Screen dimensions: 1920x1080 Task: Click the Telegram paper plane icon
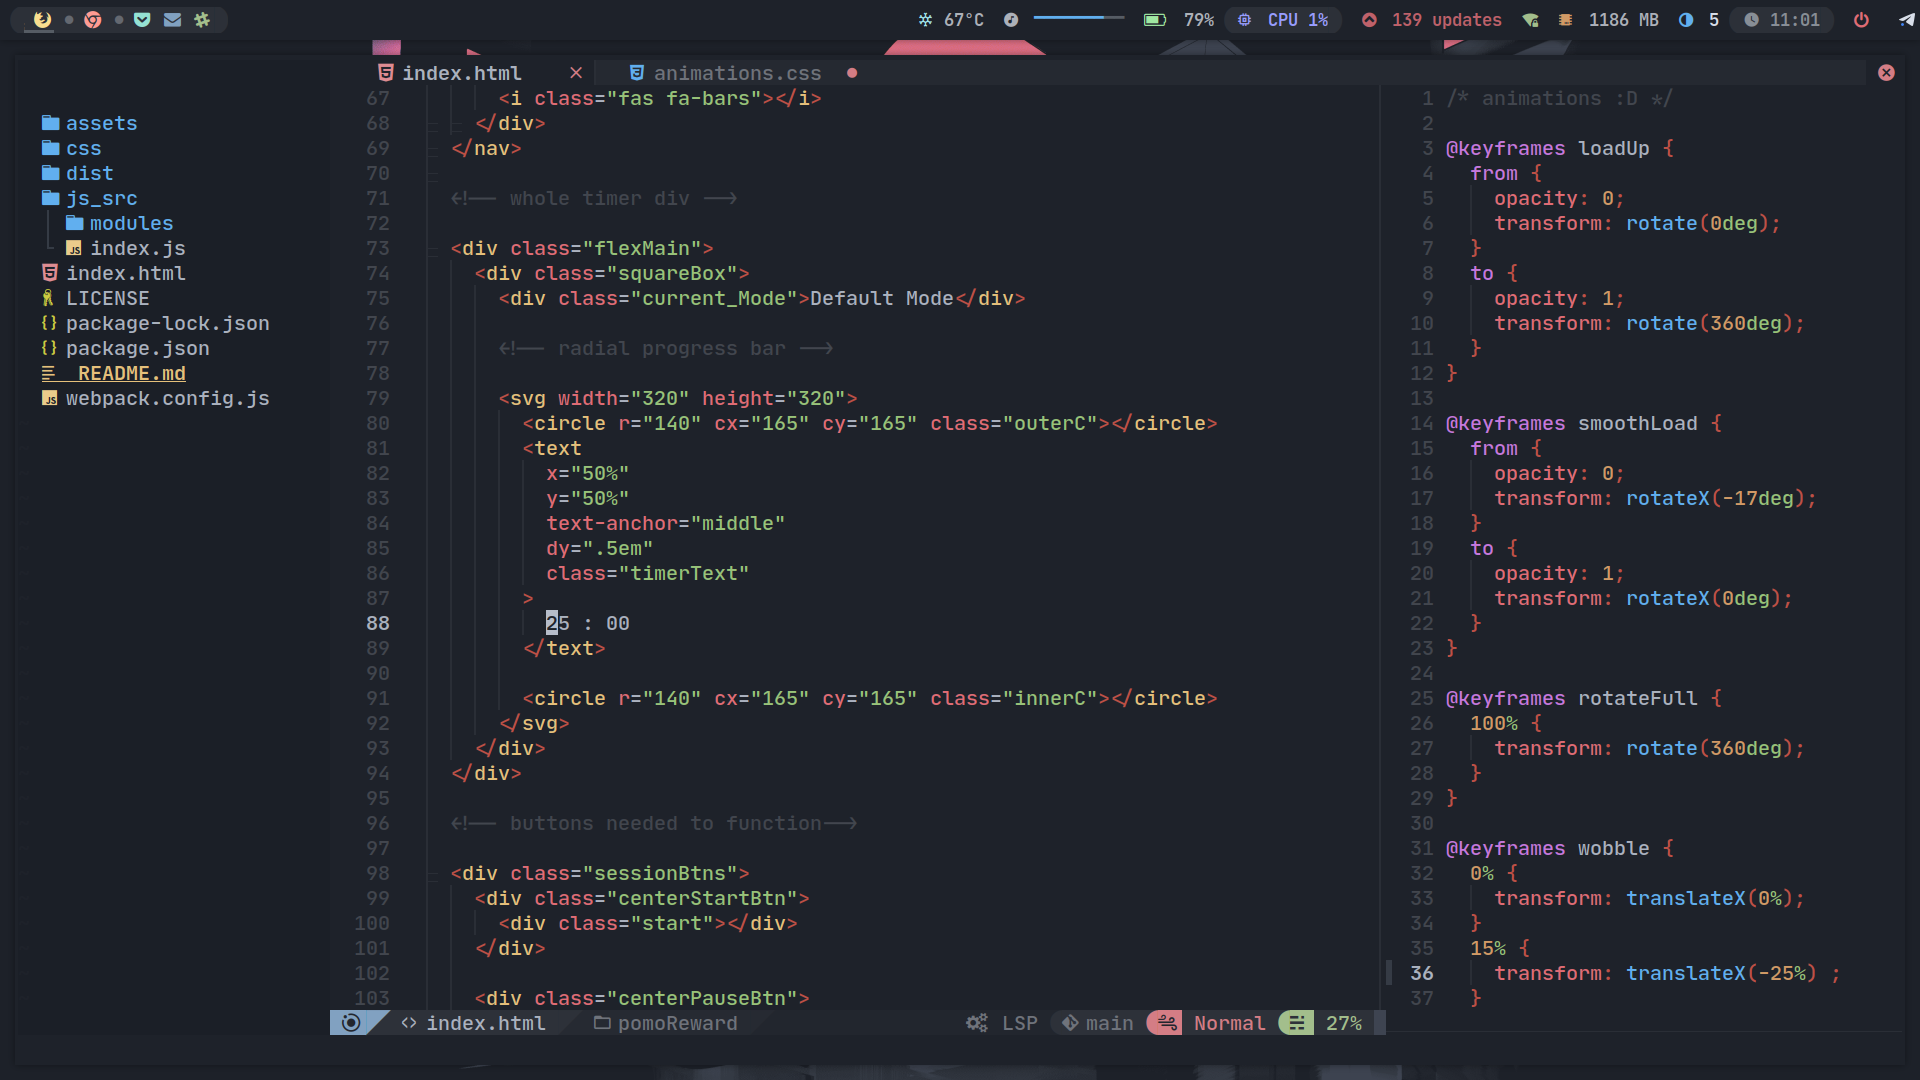(x=1906, y=20)
